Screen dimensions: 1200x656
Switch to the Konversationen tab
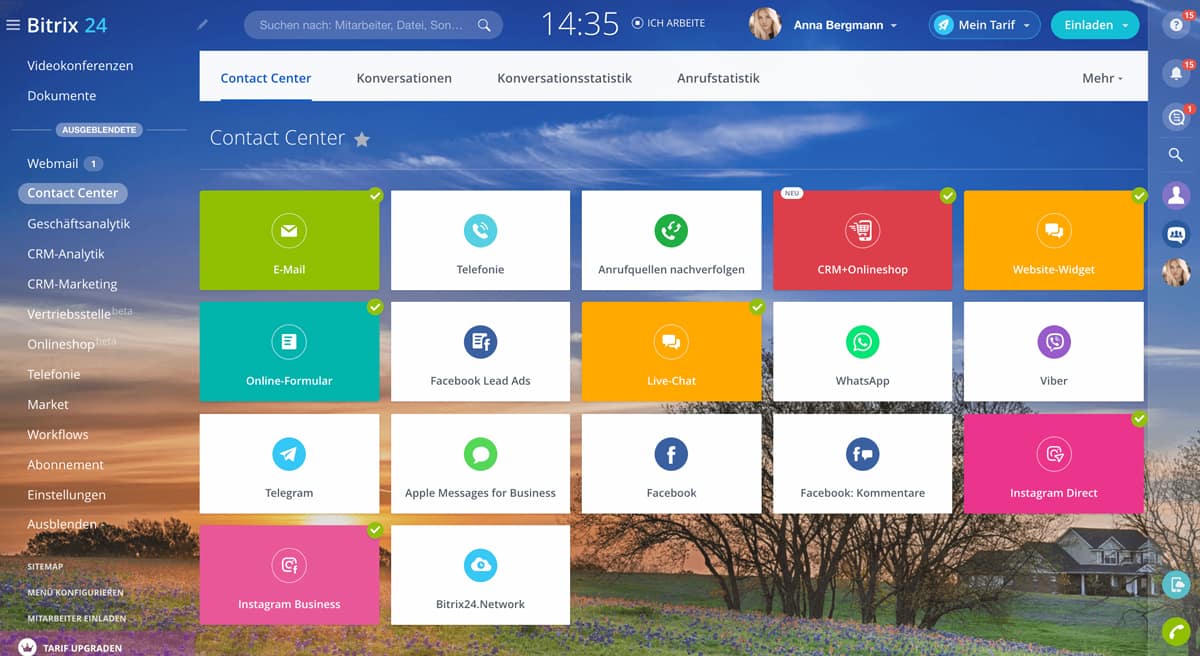[404, 78]
